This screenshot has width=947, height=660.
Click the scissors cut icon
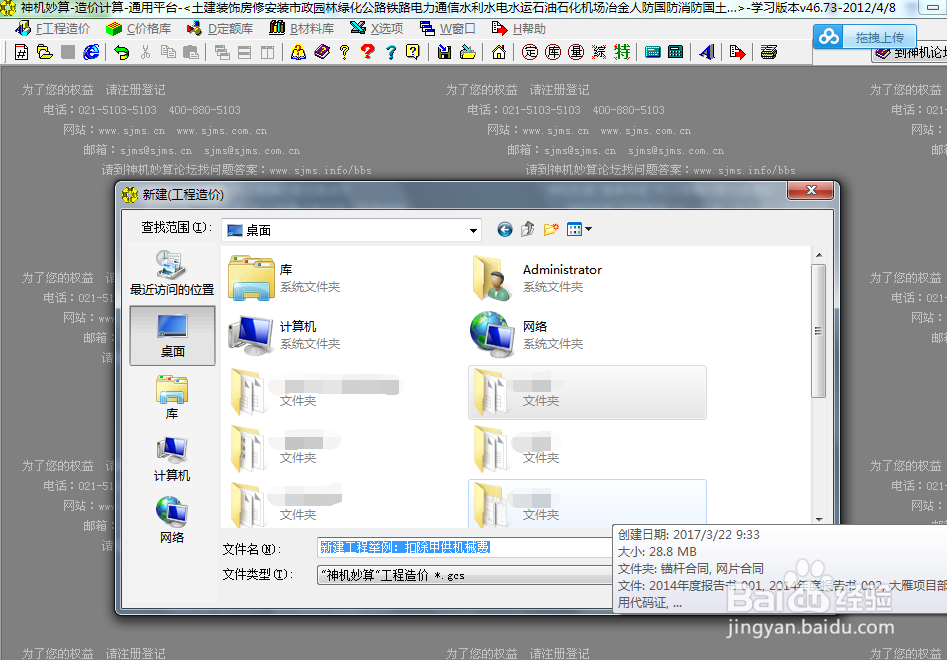pyautogui.click(x=145, y=53)
